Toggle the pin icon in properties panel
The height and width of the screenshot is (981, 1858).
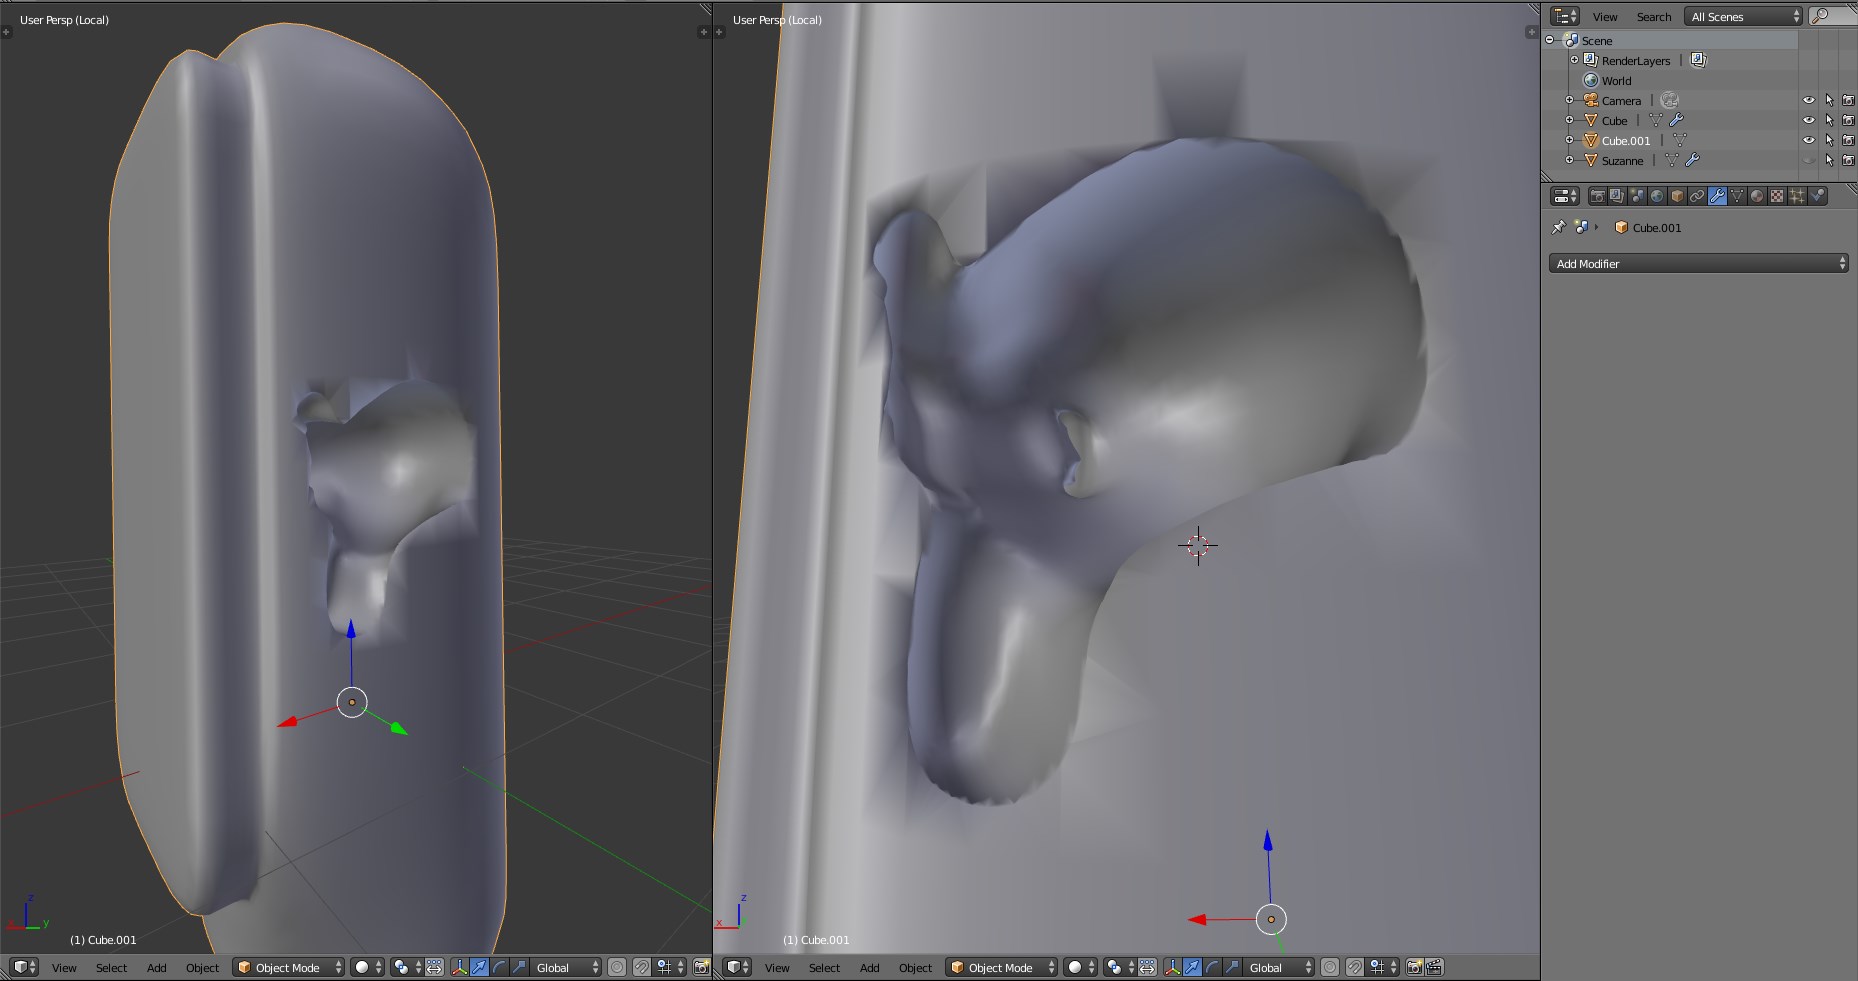pyautogui.click(x=1558, y=227)
